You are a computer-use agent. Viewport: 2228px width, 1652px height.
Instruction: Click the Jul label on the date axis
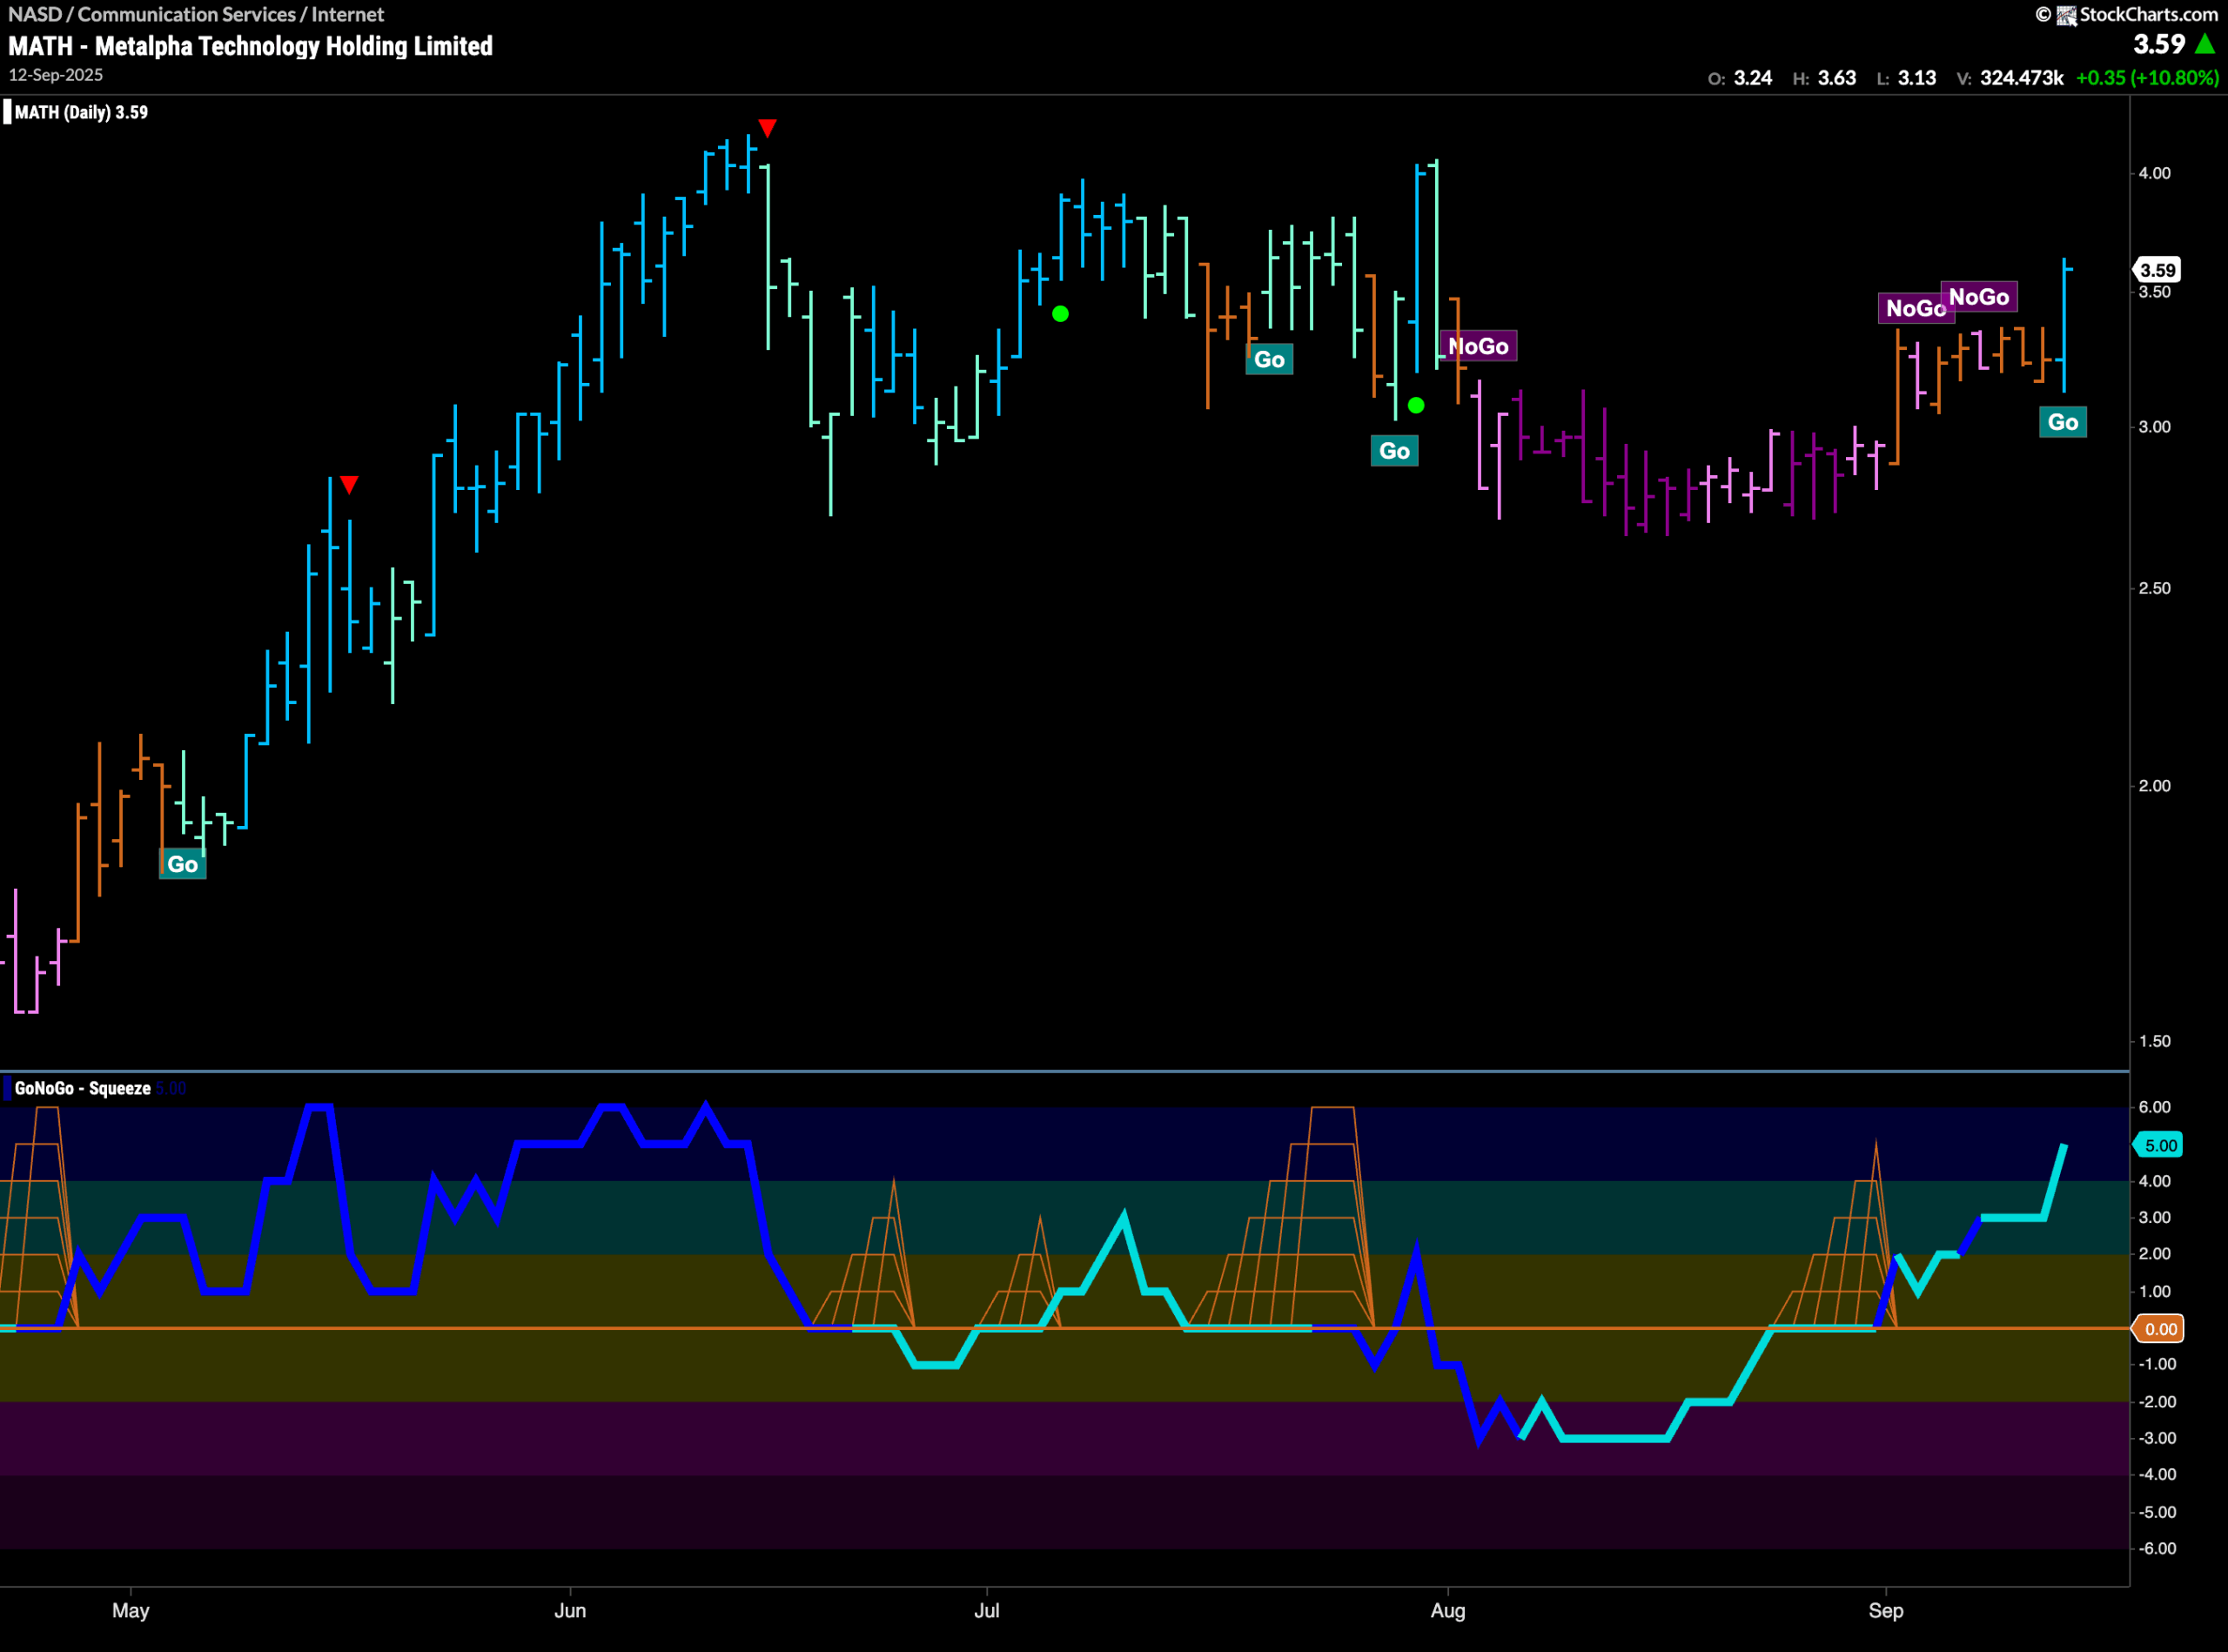pyautogui.click(x=987, y=1610)
